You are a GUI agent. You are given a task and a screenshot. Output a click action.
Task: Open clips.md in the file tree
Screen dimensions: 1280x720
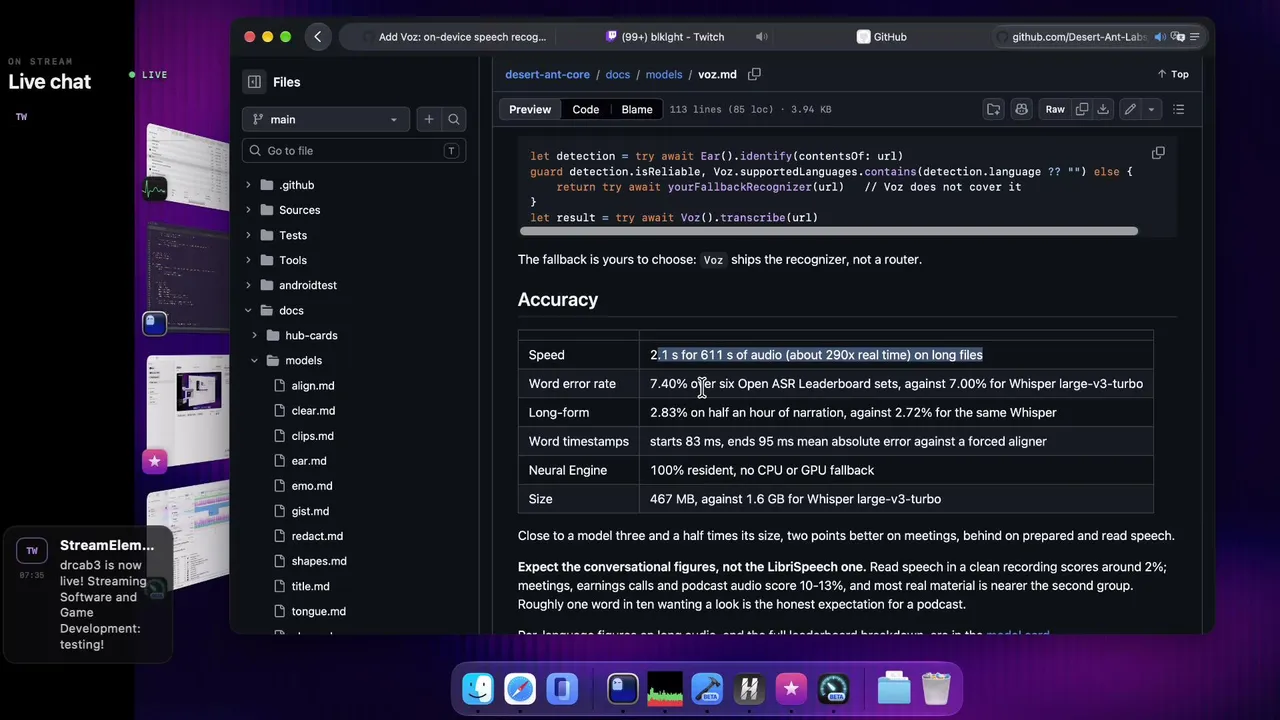313,436
